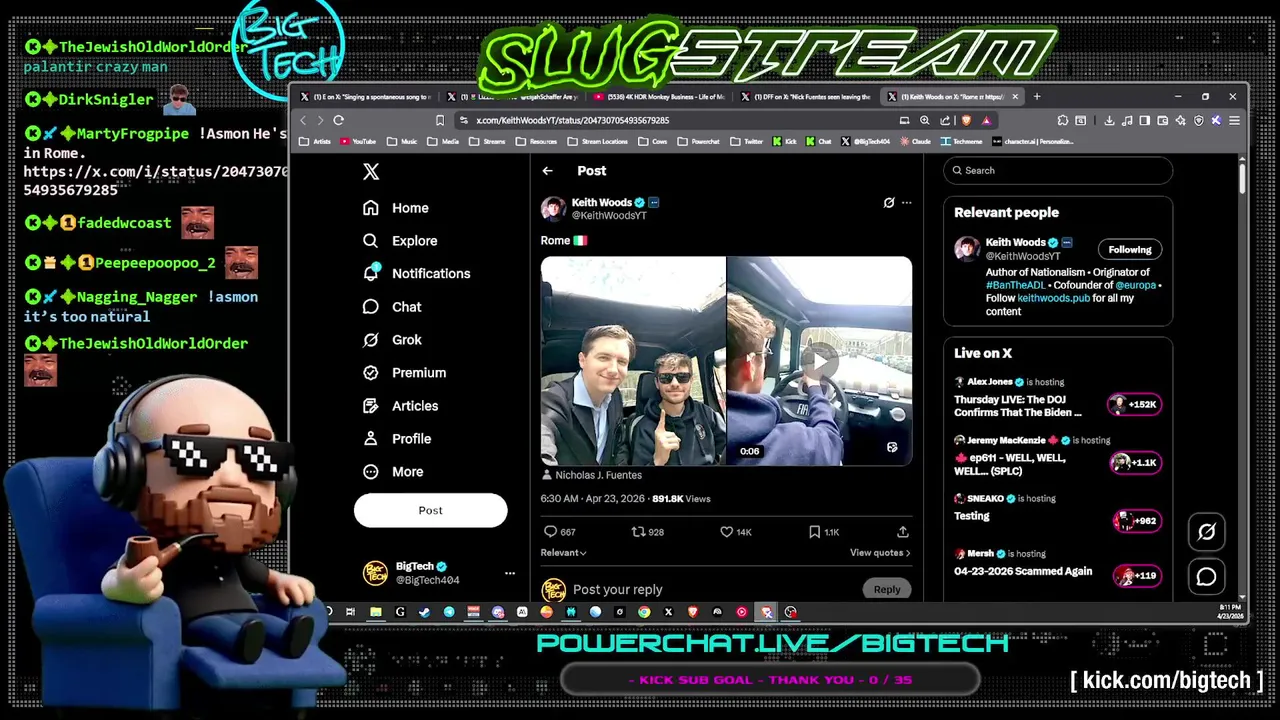Reload the page in the browser
Image resolution: width=1280 pixels, height=720 pixels.
point(338,120)
